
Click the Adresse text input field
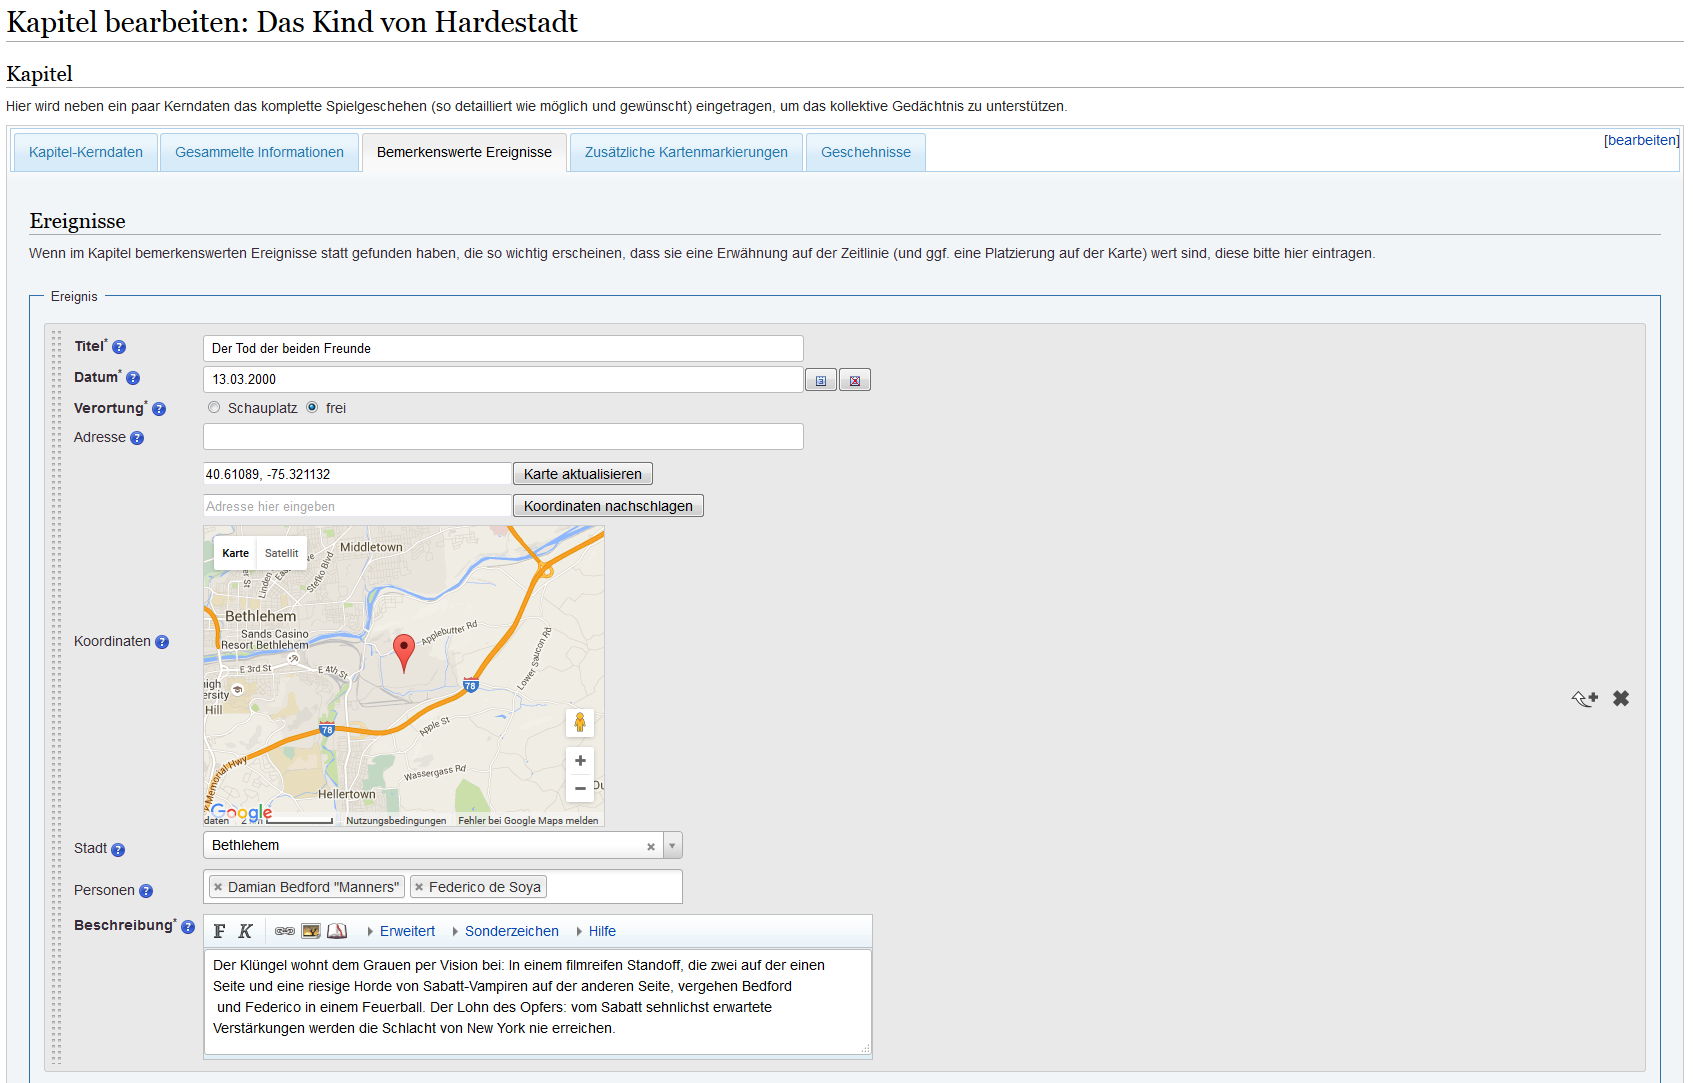(503, 437)
